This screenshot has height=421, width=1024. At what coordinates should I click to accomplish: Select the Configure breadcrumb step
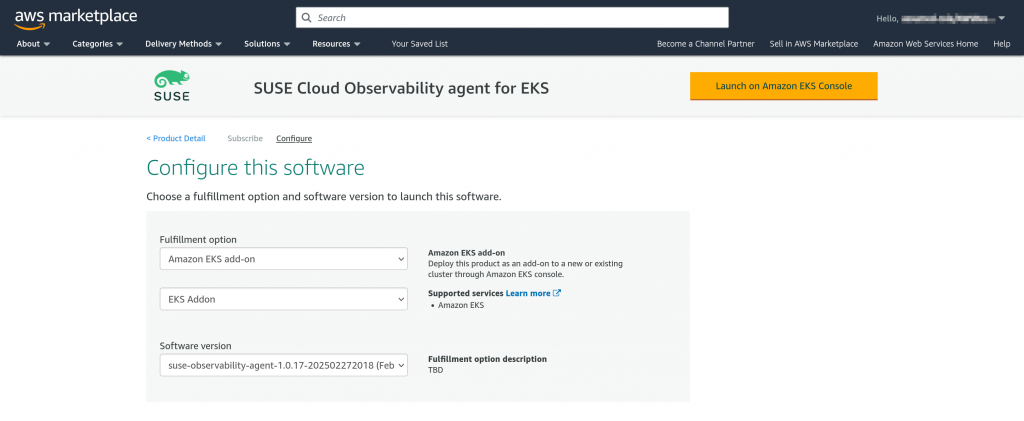click(294, 138)
